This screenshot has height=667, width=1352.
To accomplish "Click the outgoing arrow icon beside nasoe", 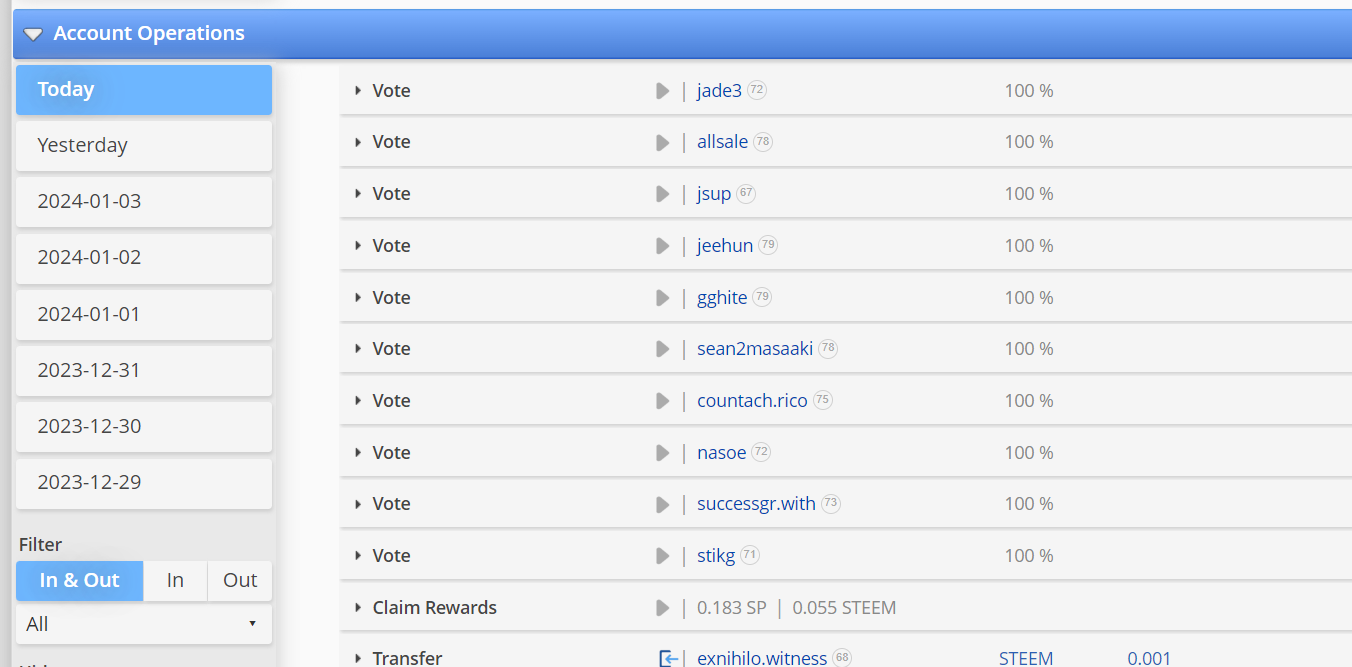I will [662, 453].
